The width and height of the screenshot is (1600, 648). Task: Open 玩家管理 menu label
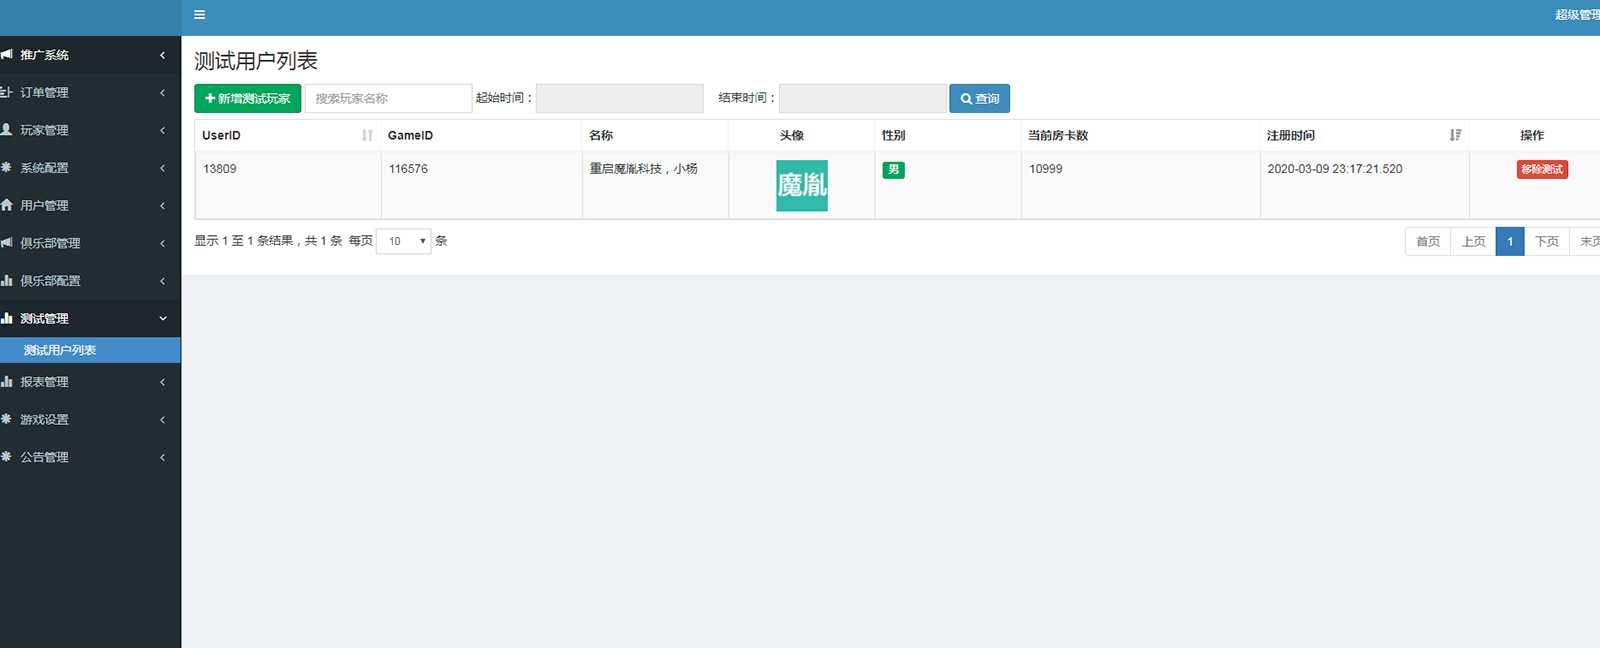(44, 130)
